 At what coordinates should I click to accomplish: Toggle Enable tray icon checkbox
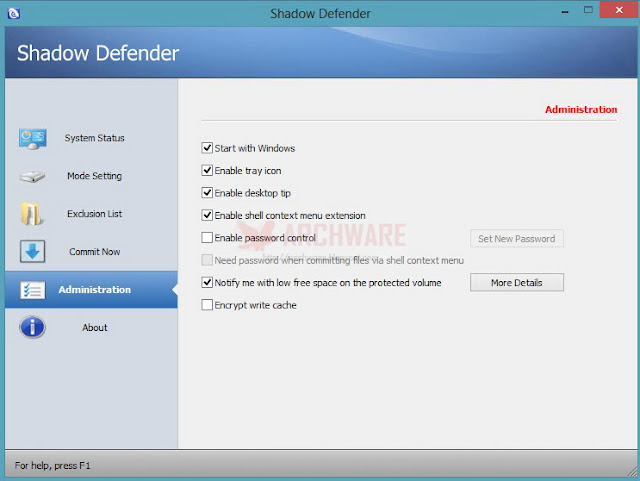207,170
